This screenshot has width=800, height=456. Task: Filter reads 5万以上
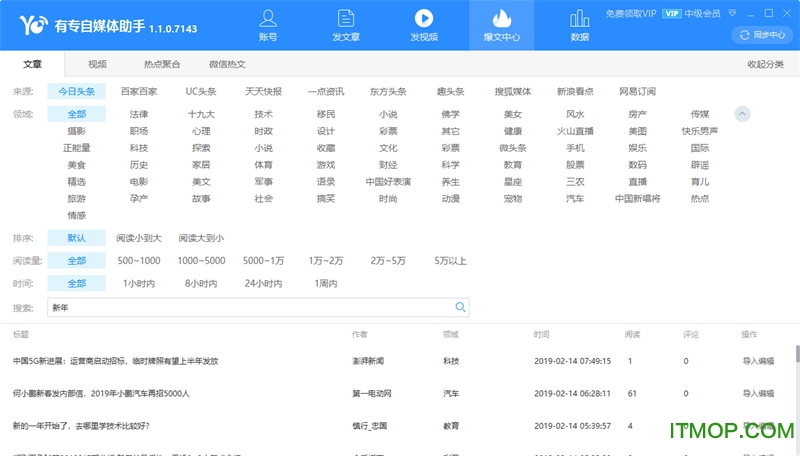(x=451, y=261)
